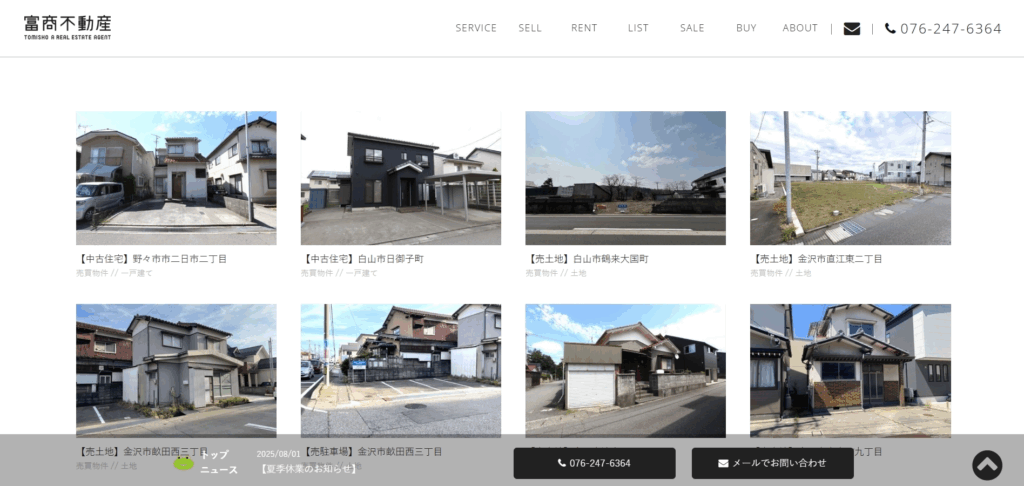This screenshot has height=486, width=1024.
Task: Open the SERVICE menu item
Action: click(x=476, y=28)
